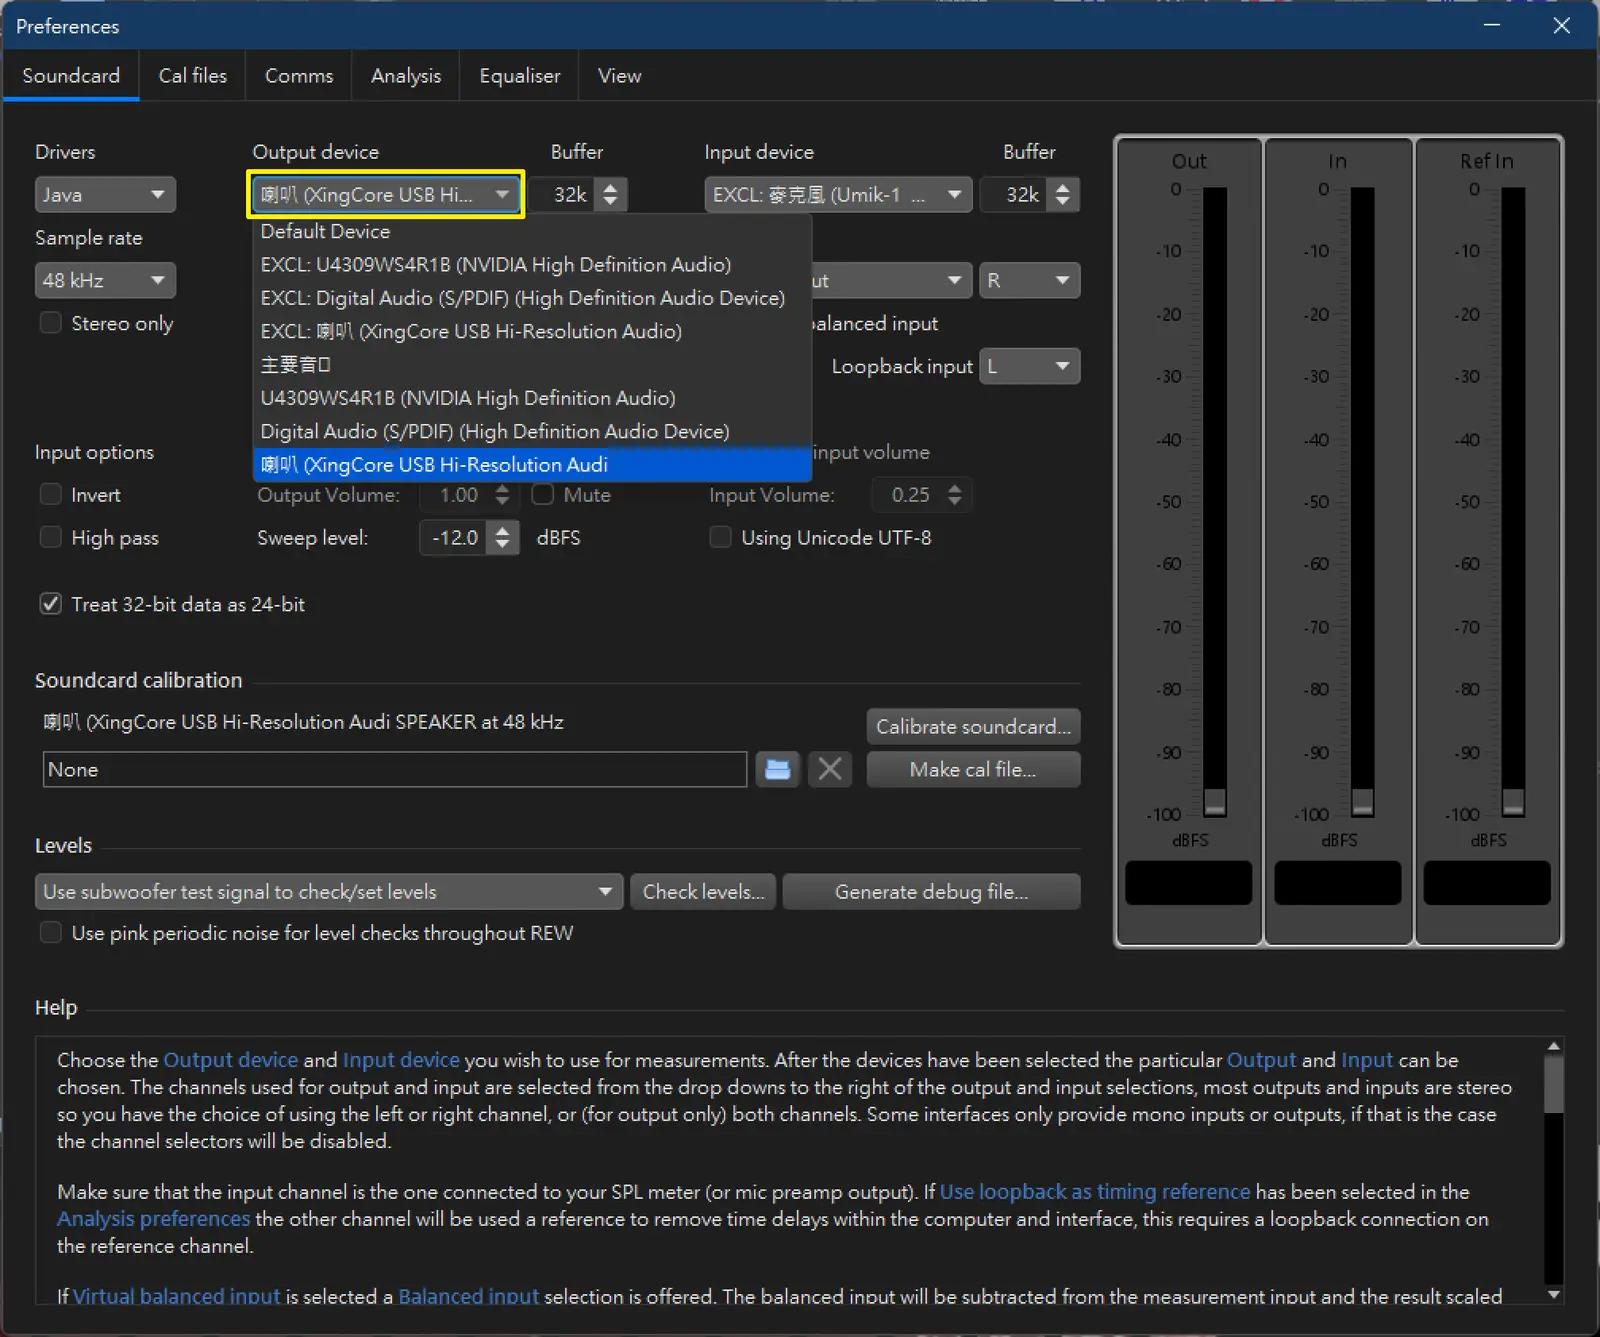Image resolution: width=1600 pixels, height=1337 pixels.
Task: Choose Default Device from output list
Action: click(x=532, y=232)
